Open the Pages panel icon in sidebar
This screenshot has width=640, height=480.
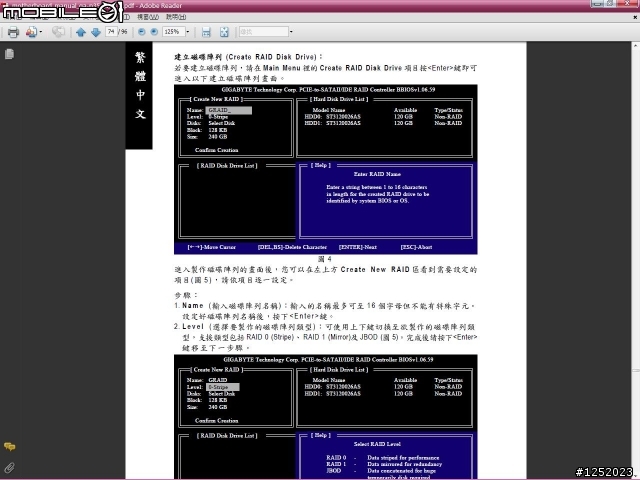click(9, 54)
